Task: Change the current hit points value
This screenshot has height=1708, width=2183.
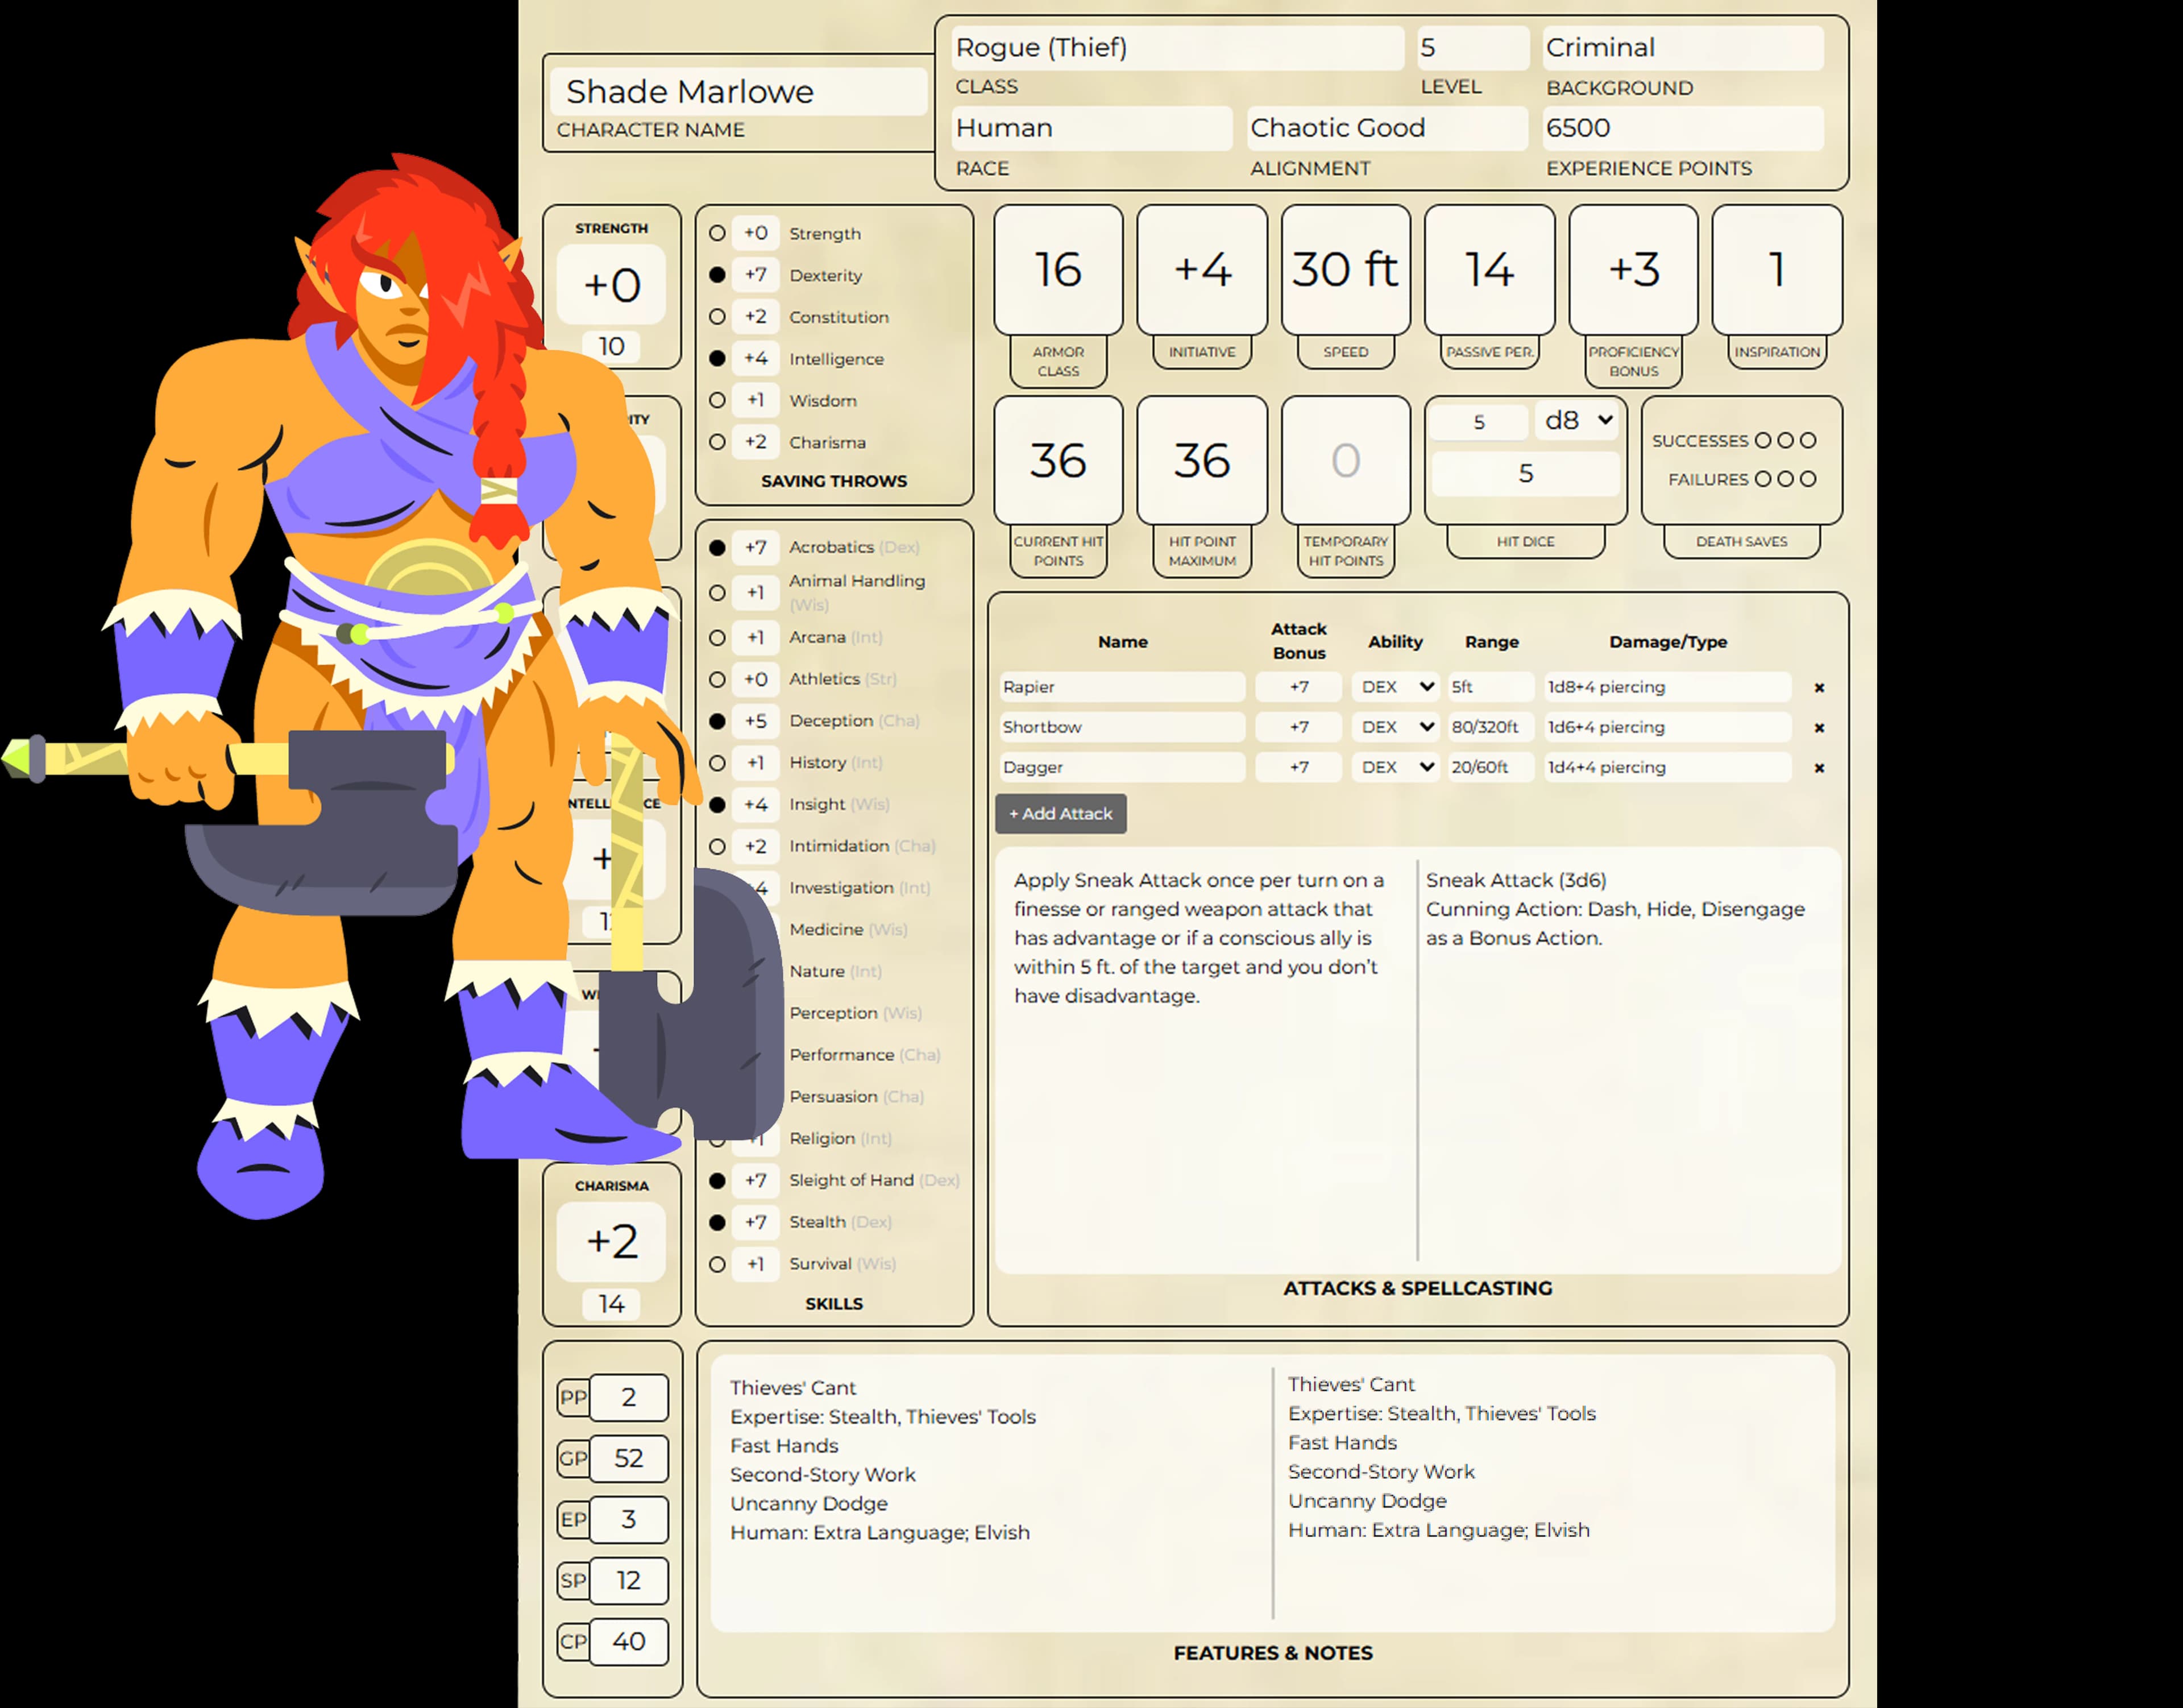Action: pyautogui.click(x=1057, y=461)
